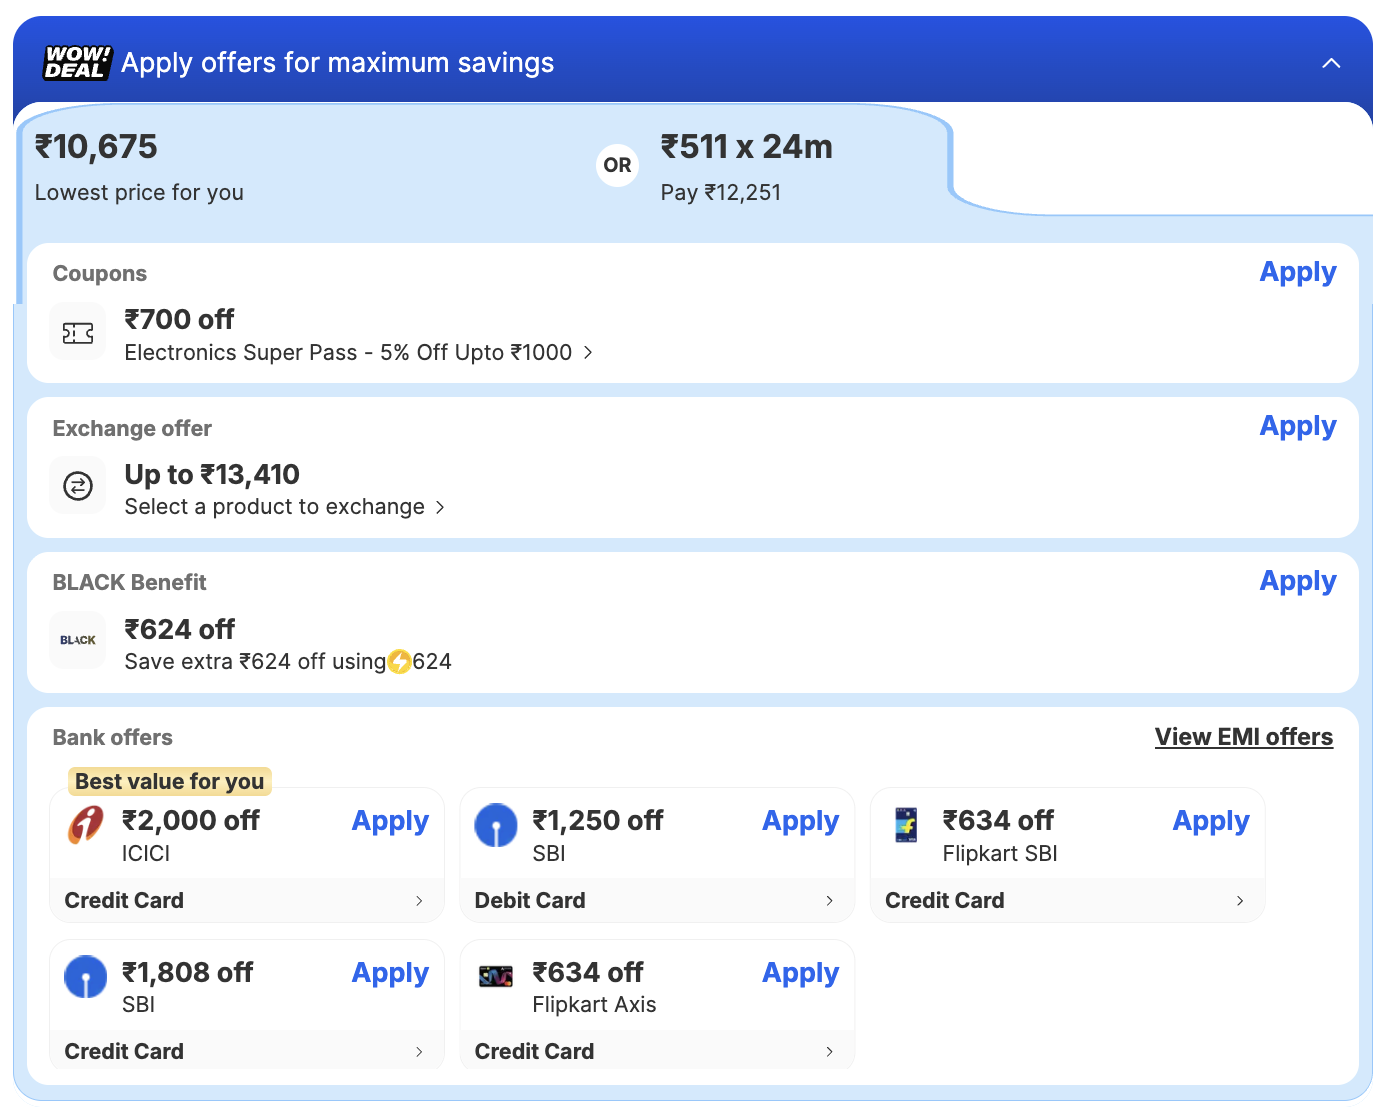Expand SBI Debit Card offer details
This screenshot has width=1376, height=1108.
tap(829, 901)
